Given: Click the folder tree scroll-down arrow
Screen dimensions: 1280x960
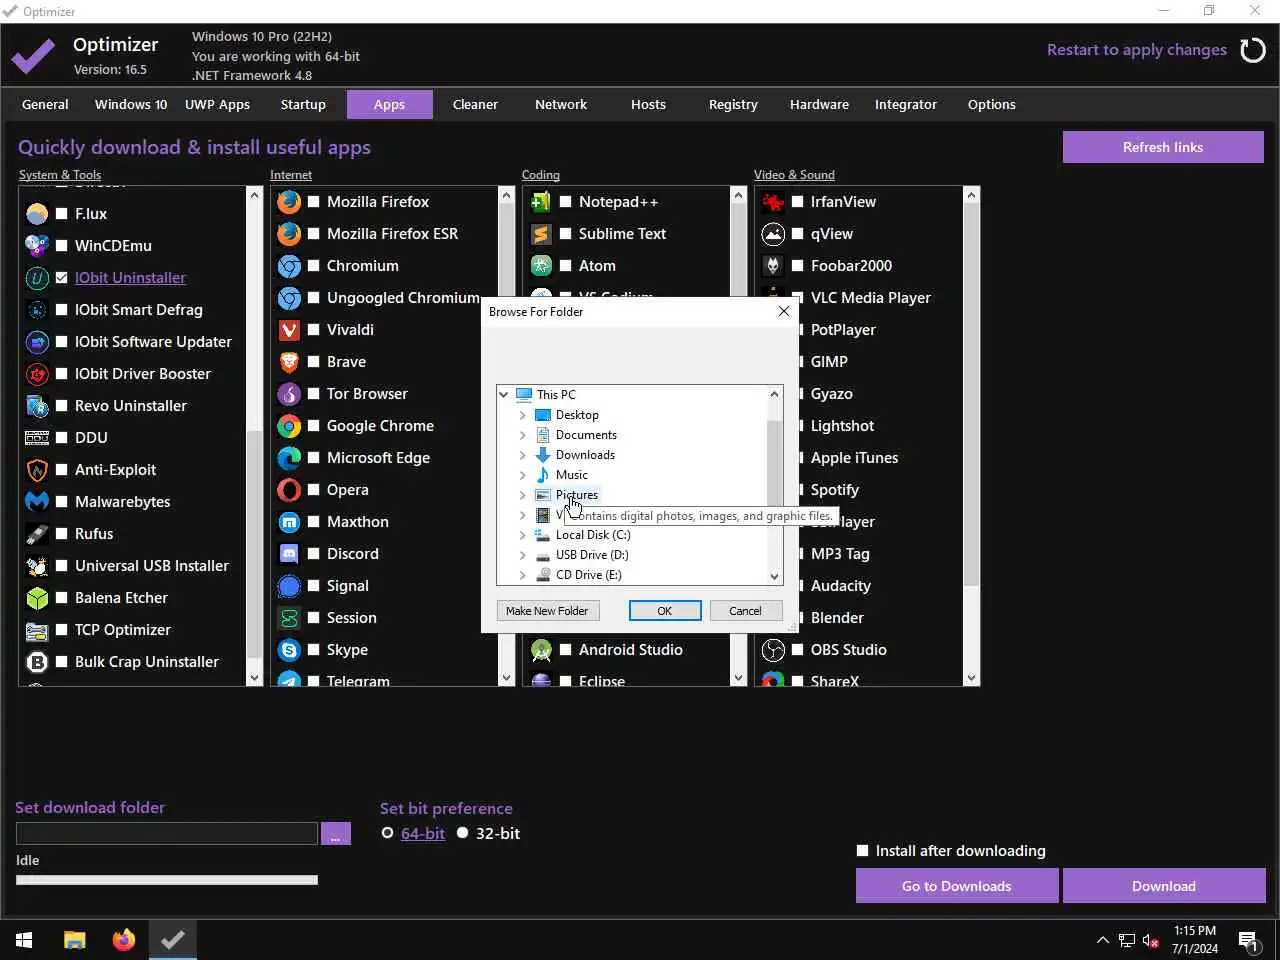Looking at the screenshot, I should tap(774, 576).
